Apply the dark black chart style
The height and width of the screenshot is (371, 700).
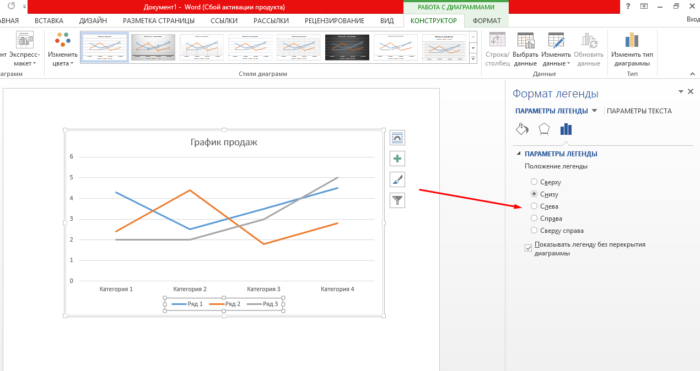347,47
